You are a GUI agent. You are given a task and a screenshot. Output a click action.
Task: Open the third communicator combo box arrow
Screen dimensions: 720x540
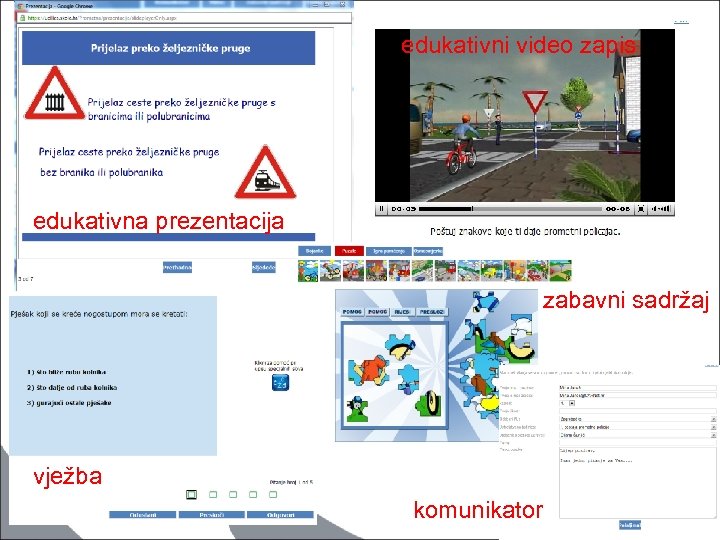[714, 435]
